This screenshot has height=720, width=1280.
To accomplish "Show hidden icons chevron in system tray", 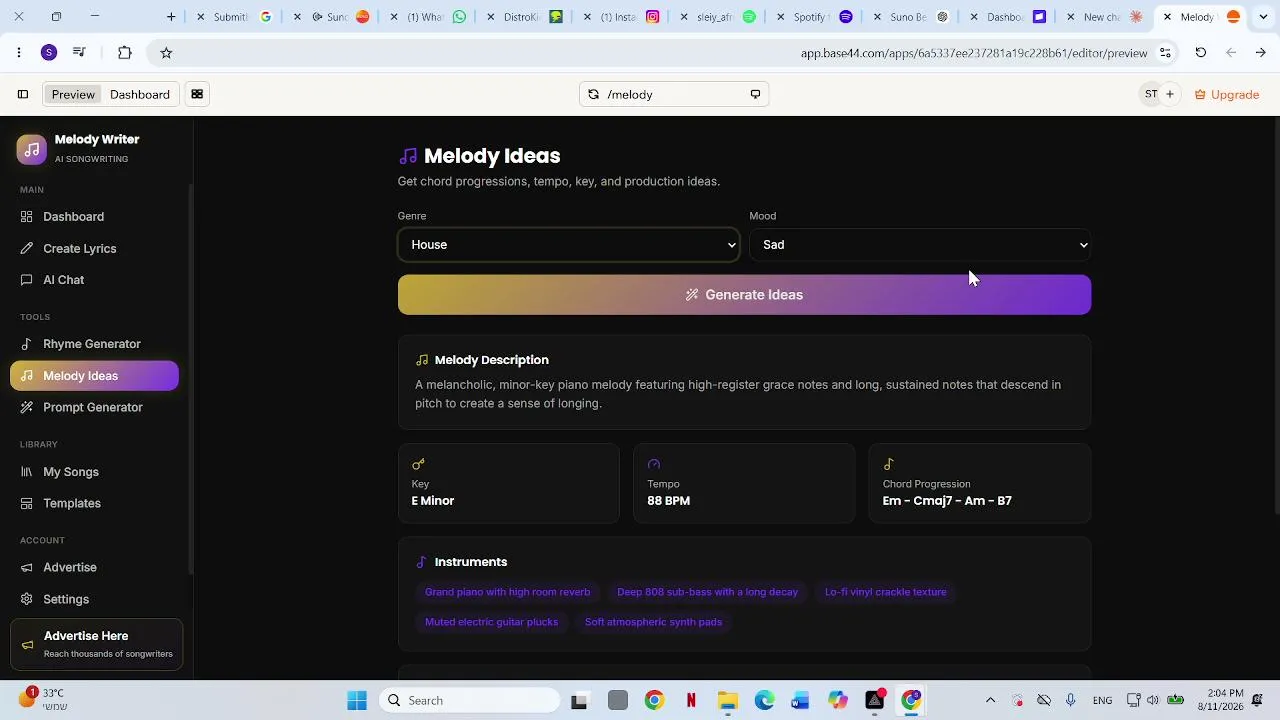I will pyautogui.click(x=991, y=701).
